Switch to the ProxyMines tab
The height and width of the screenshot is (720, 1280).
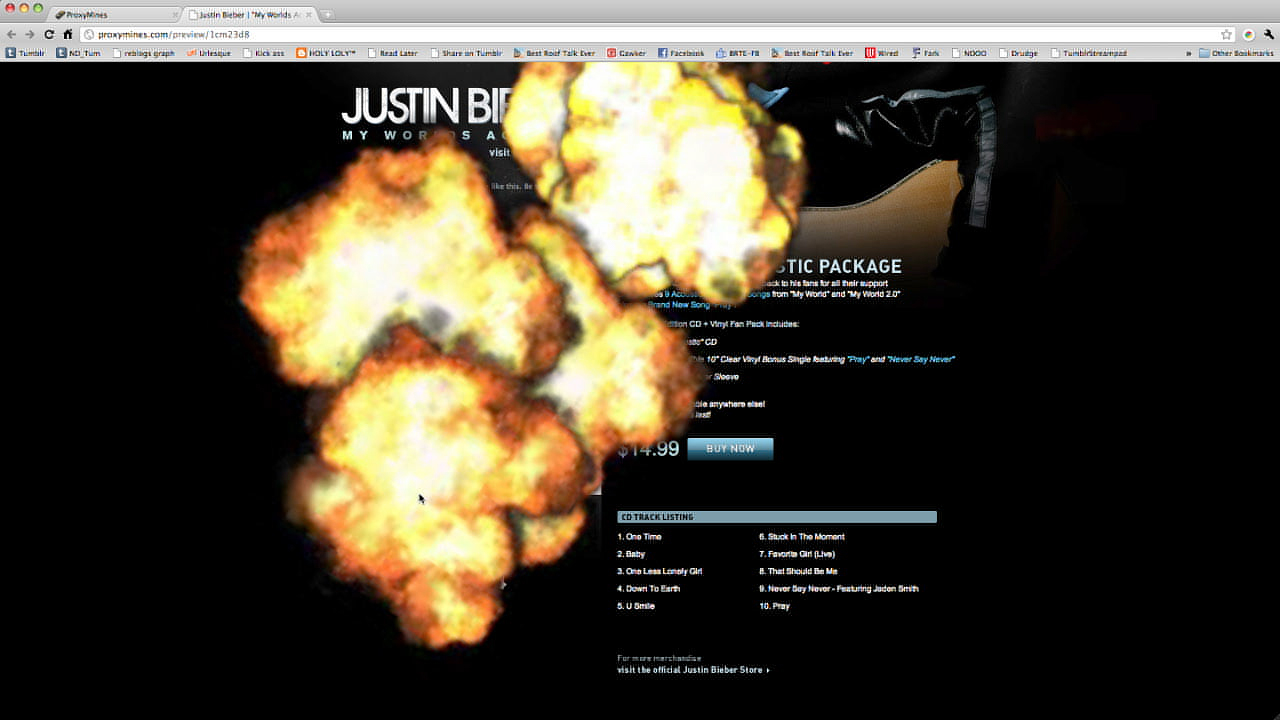point(113,15)
